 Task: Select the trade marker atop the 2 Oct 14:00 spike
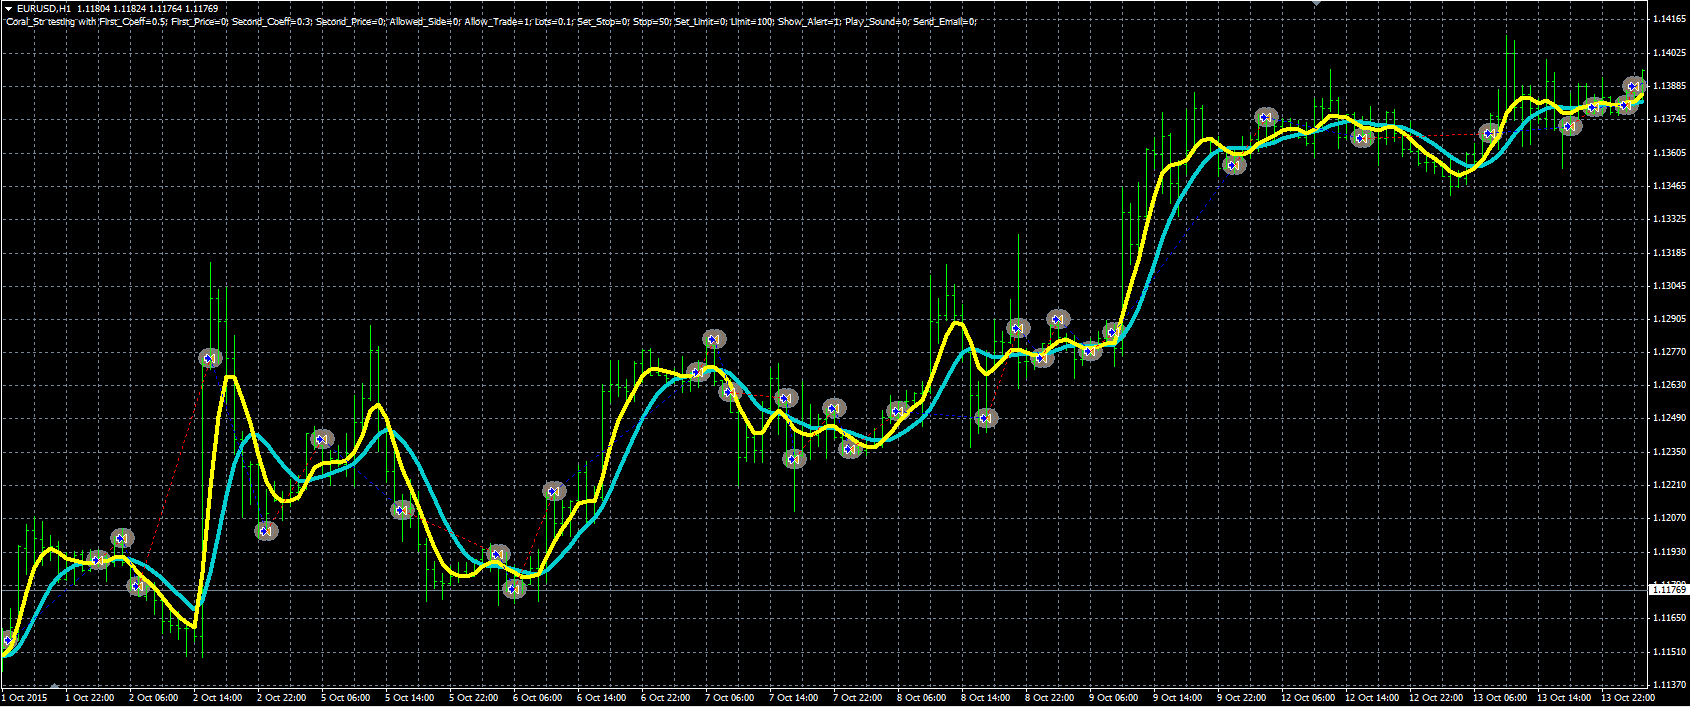point(210,358)
